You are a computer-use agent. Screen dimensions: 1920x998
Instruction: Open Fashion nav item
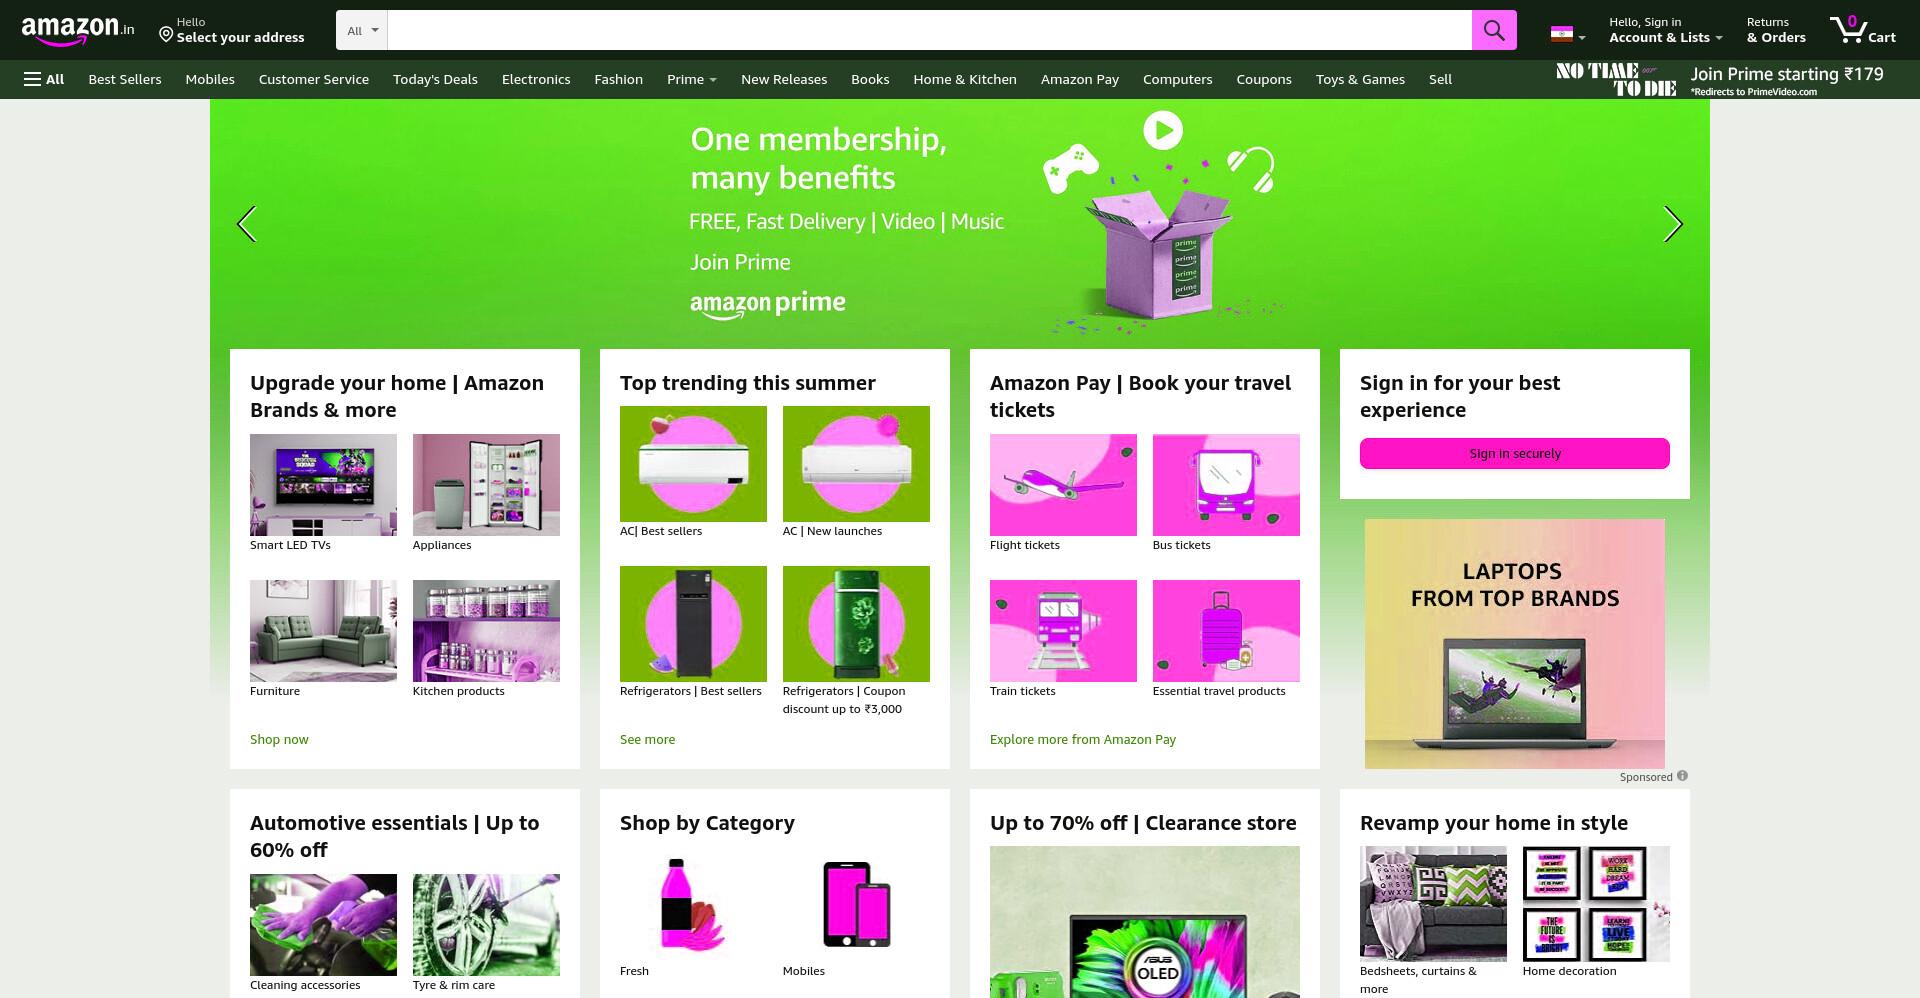click(618, 79)
